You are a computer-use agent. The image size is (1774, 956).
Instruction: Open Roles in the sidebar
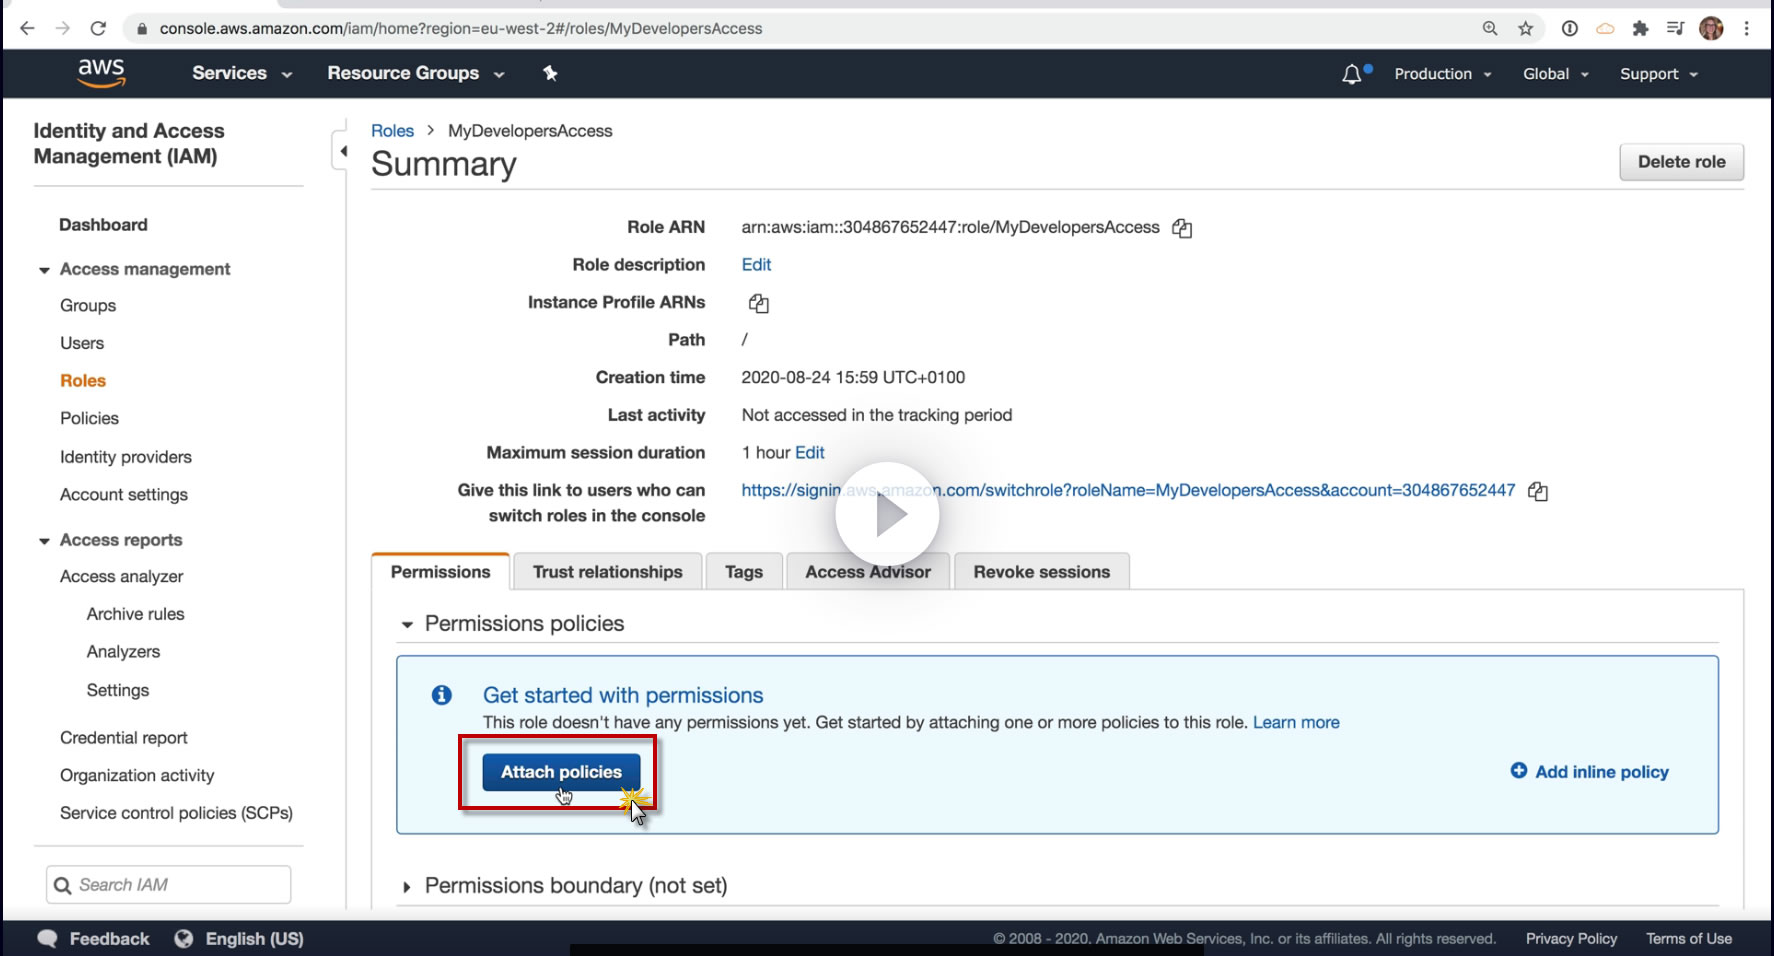point(83,381)
